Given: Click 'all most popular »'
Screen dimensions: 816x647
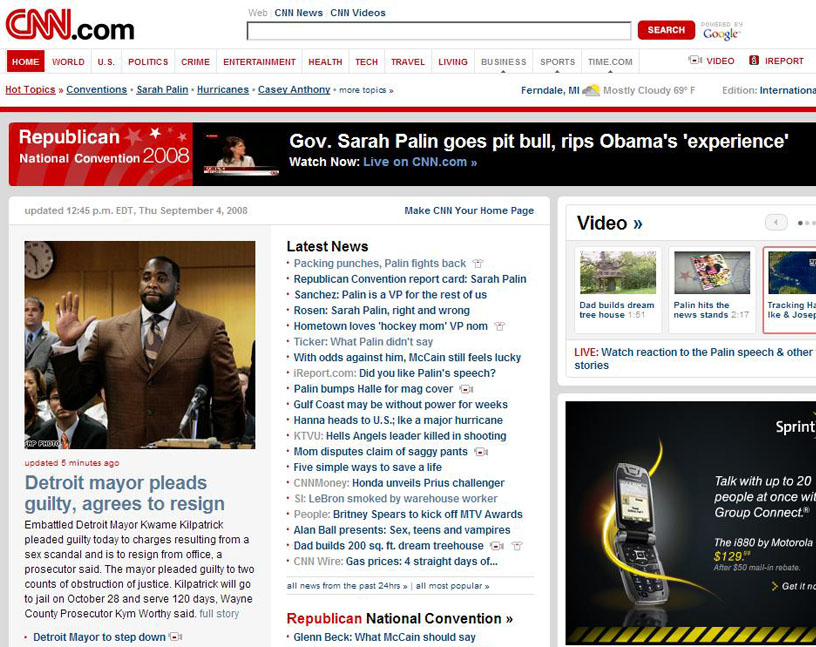Looking at the screenshot, I should [x=453, y=586].
